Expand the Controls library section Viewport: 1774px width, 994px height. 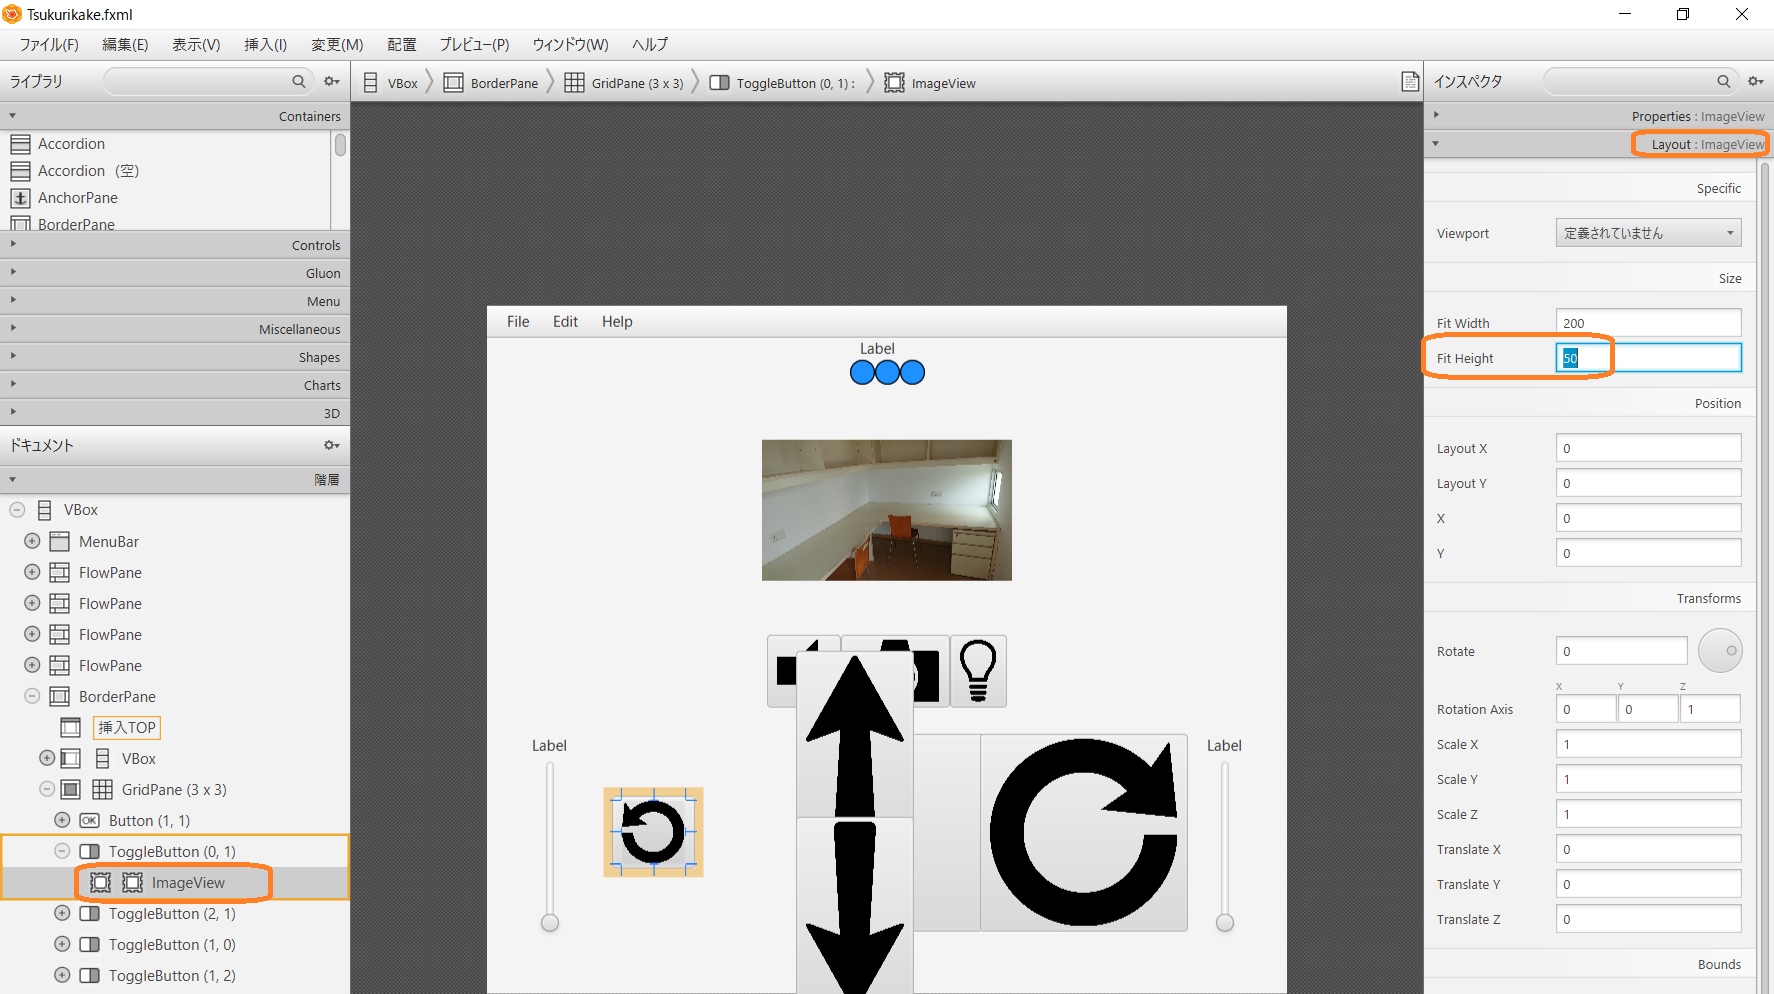[x=175, y=245]
